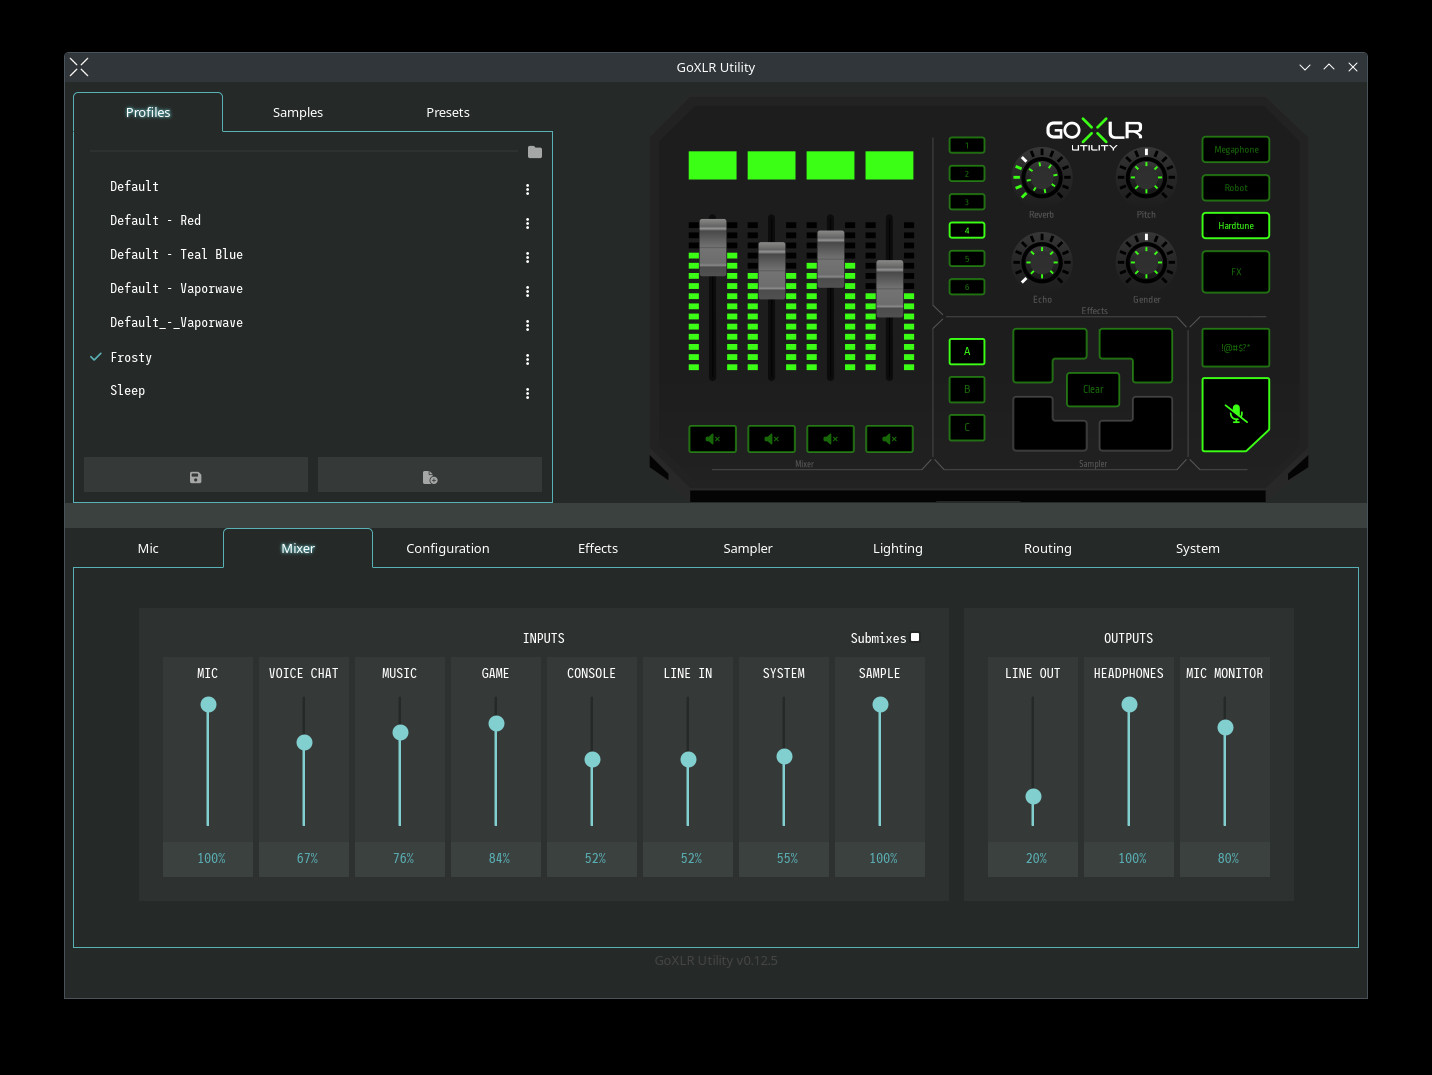This screenshot has height=1075, width=1432.
Task: Toggle the microphone cough mute button
Action: 1236,414
